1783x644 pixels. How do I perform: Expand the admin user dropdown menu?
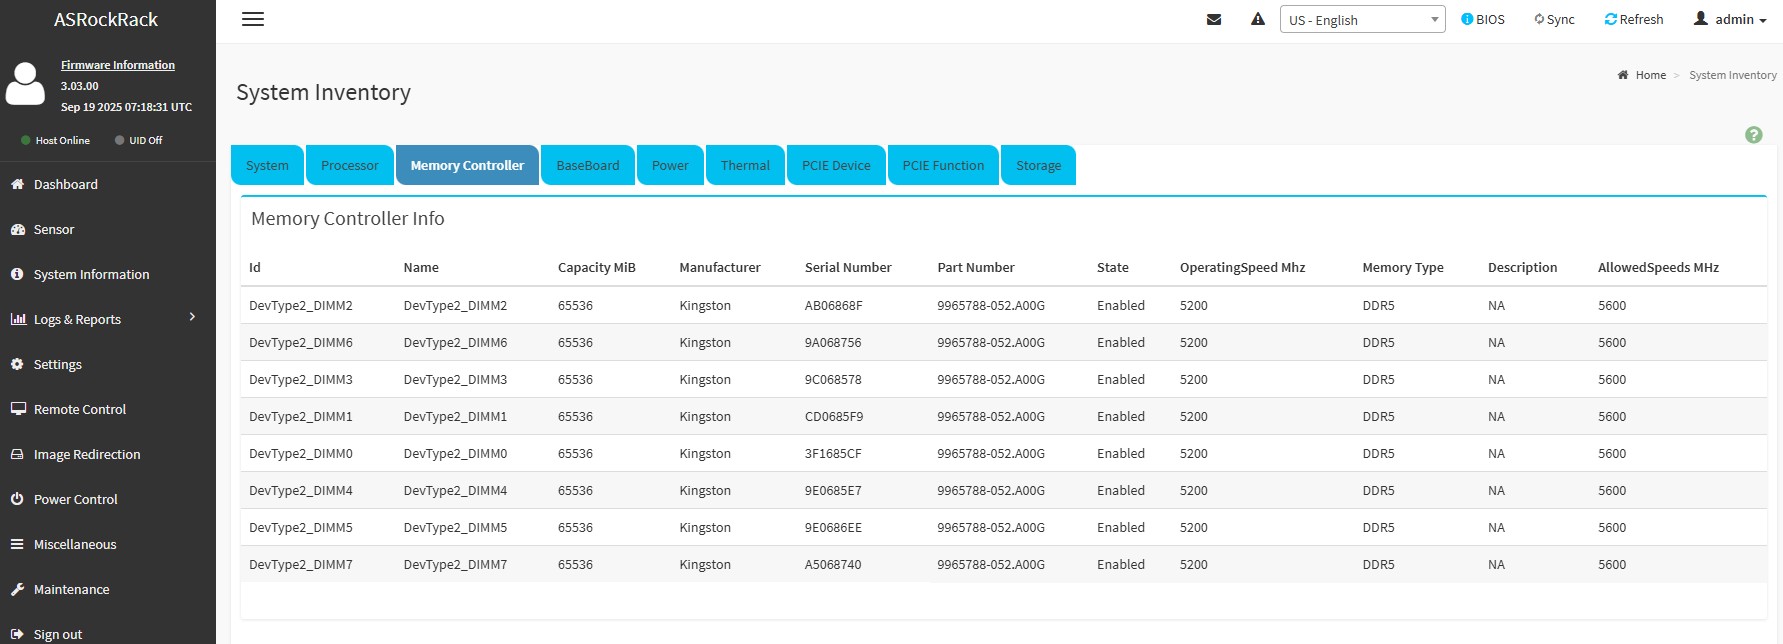pos(1730,20)
